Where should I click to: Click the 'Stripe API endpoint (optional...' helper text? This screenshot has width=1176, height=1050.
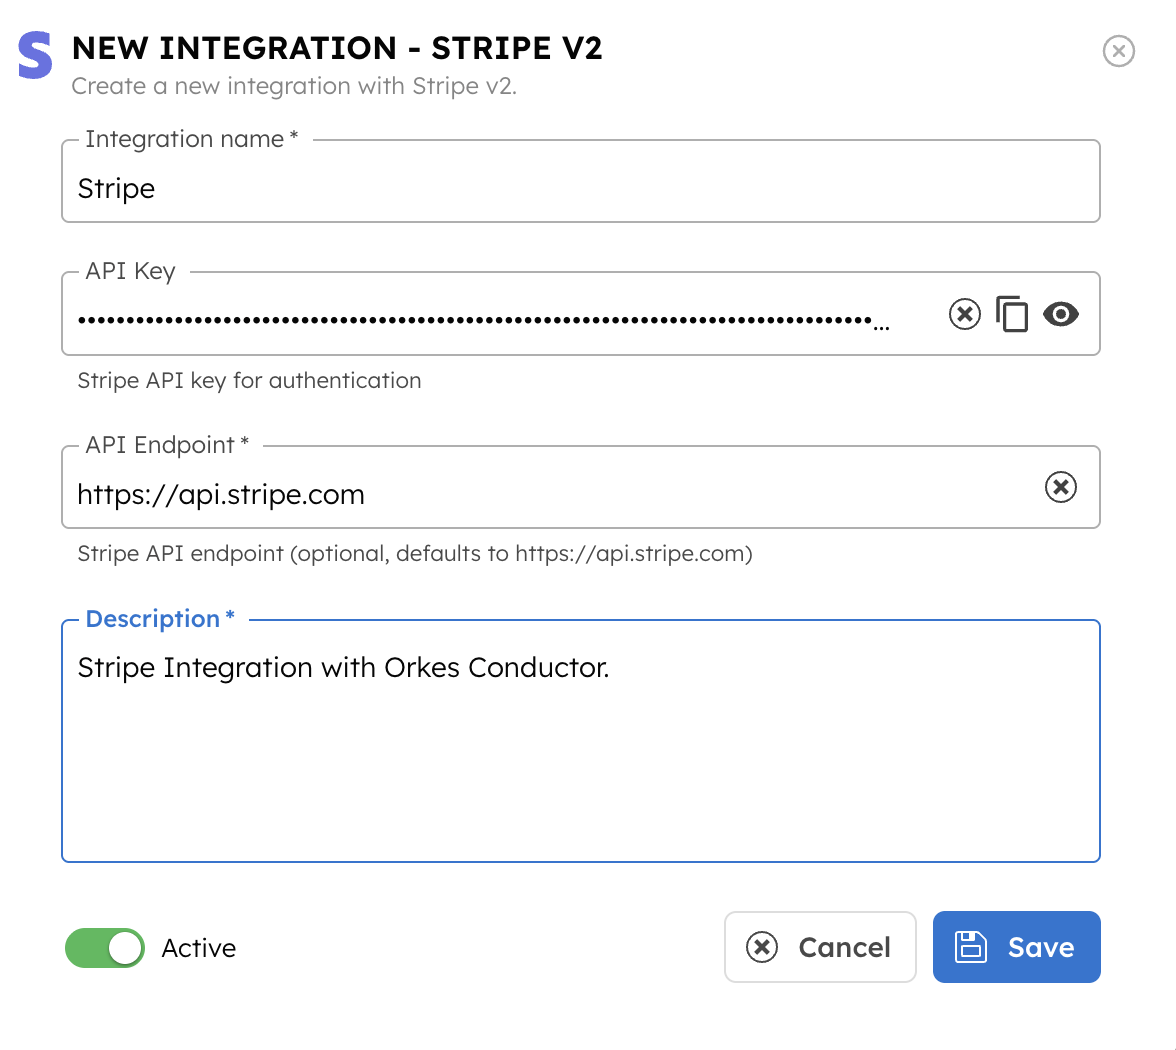point(415,554)
